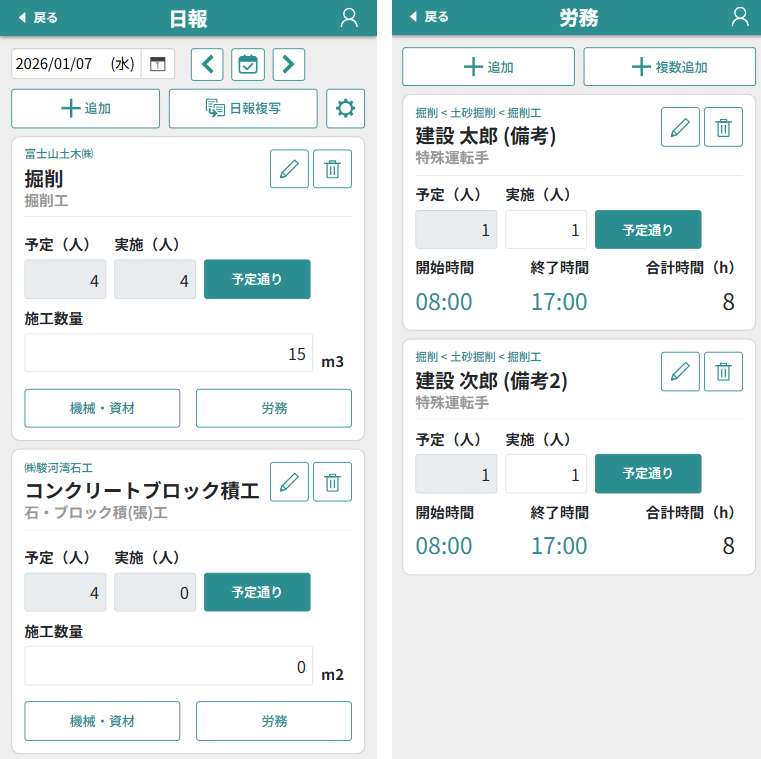Open 労務 for コンクリートブロック積工 entry
The image size is (761, 759).
pos(274,720)
